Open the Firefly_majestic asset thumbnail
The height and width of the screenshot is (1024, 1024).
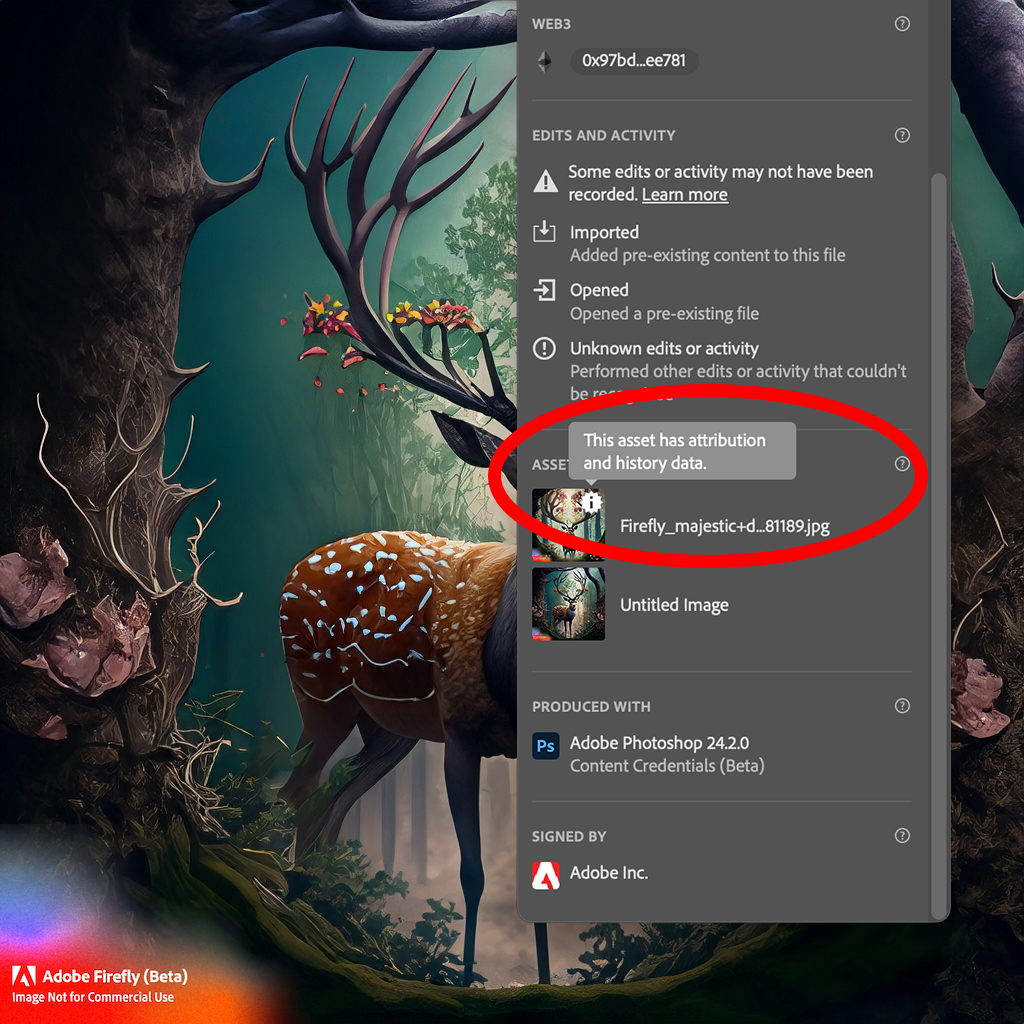point(568,525)
